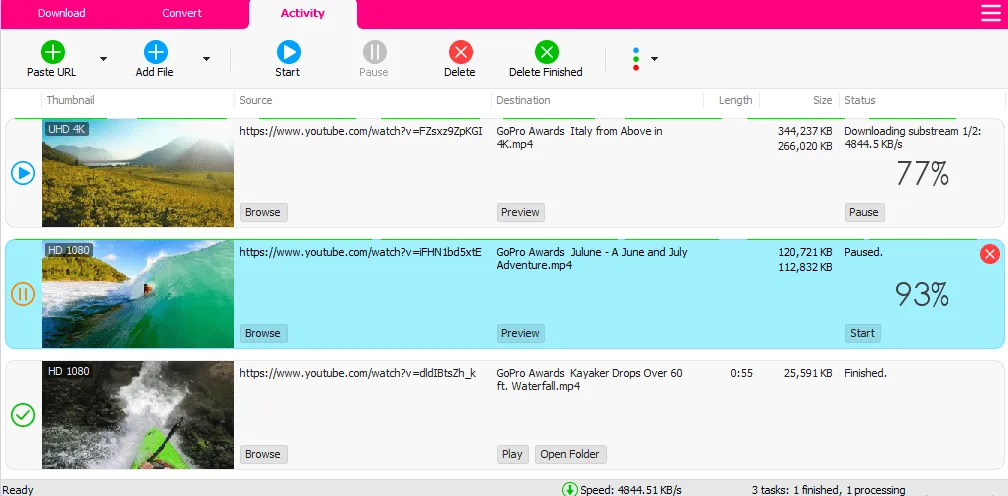The width and height of the screenshot is (1008, 496).
Task: Click the 93% progress value
Action: coord(922,294)
